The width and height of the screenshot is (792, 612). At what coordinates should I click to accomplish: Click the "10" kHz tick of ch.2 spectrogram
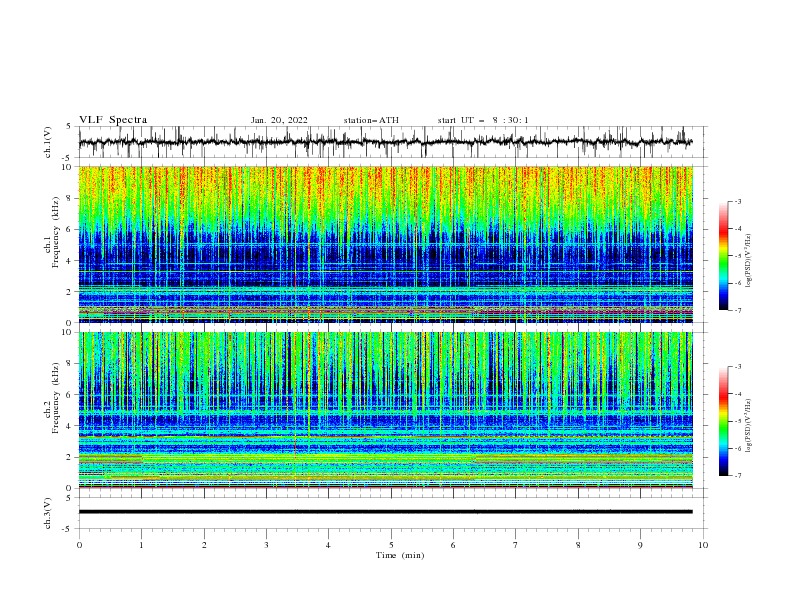coord(68,332)
